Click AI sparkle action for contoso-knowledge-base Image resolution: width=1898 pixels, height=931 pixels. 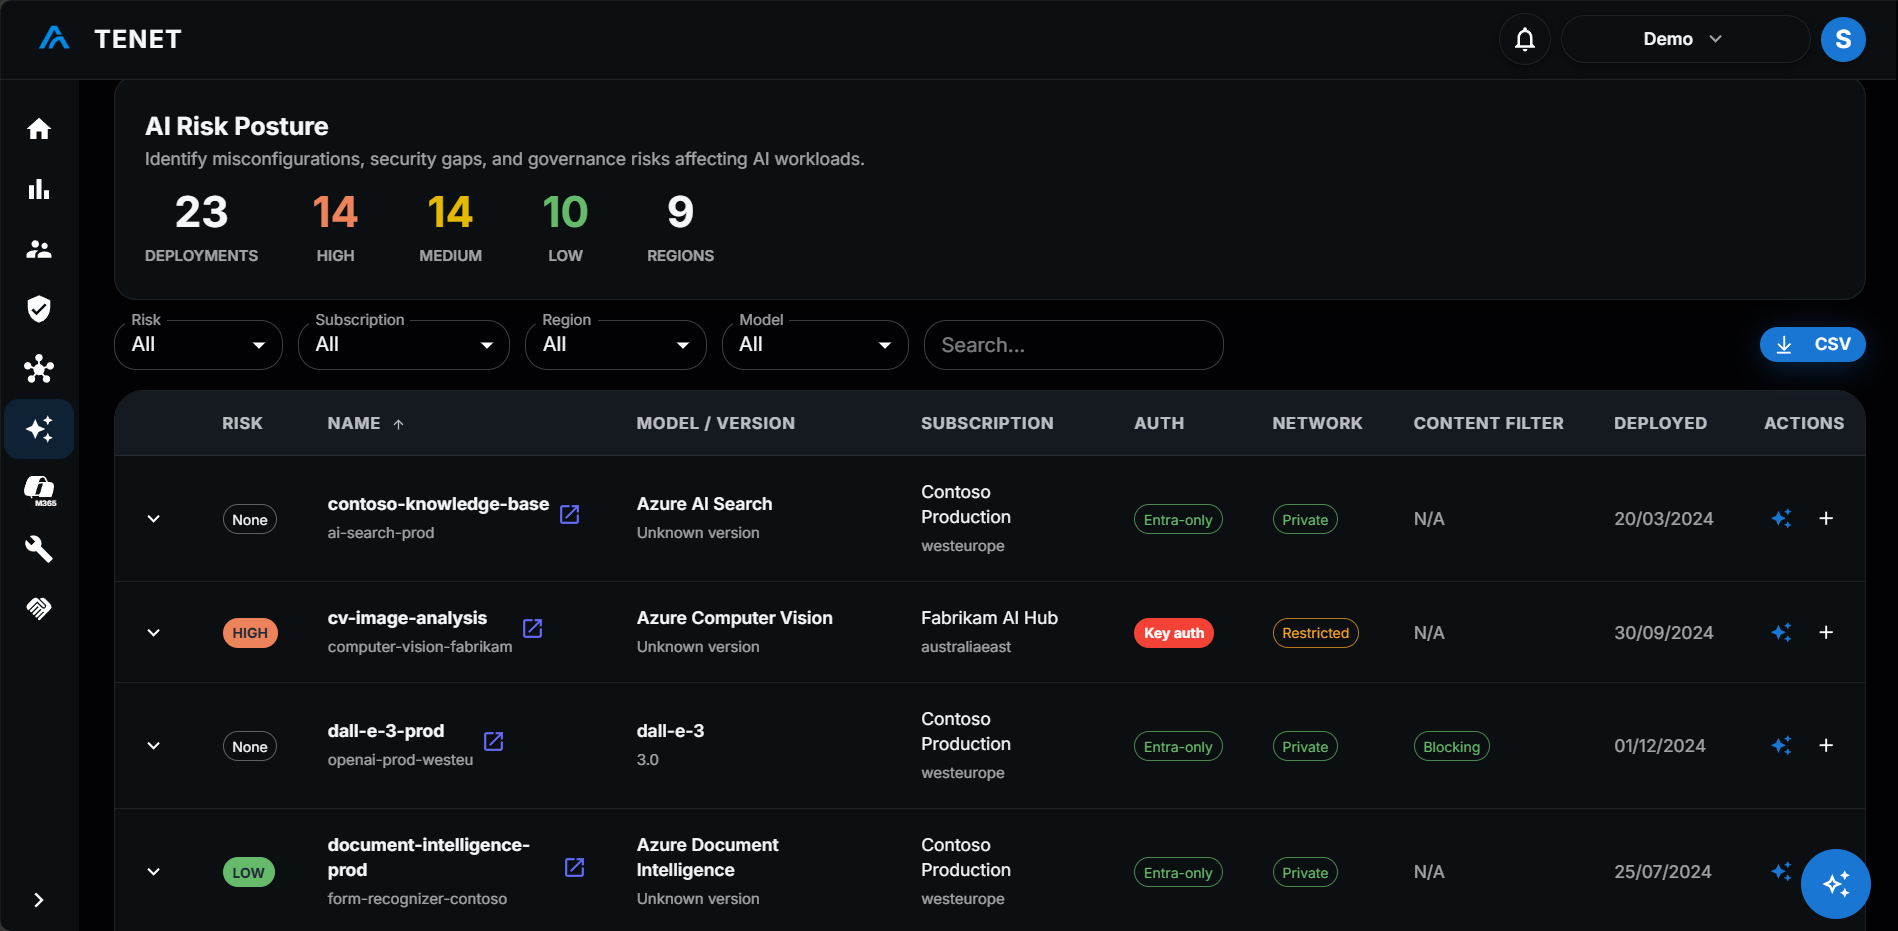point(1781,518)
